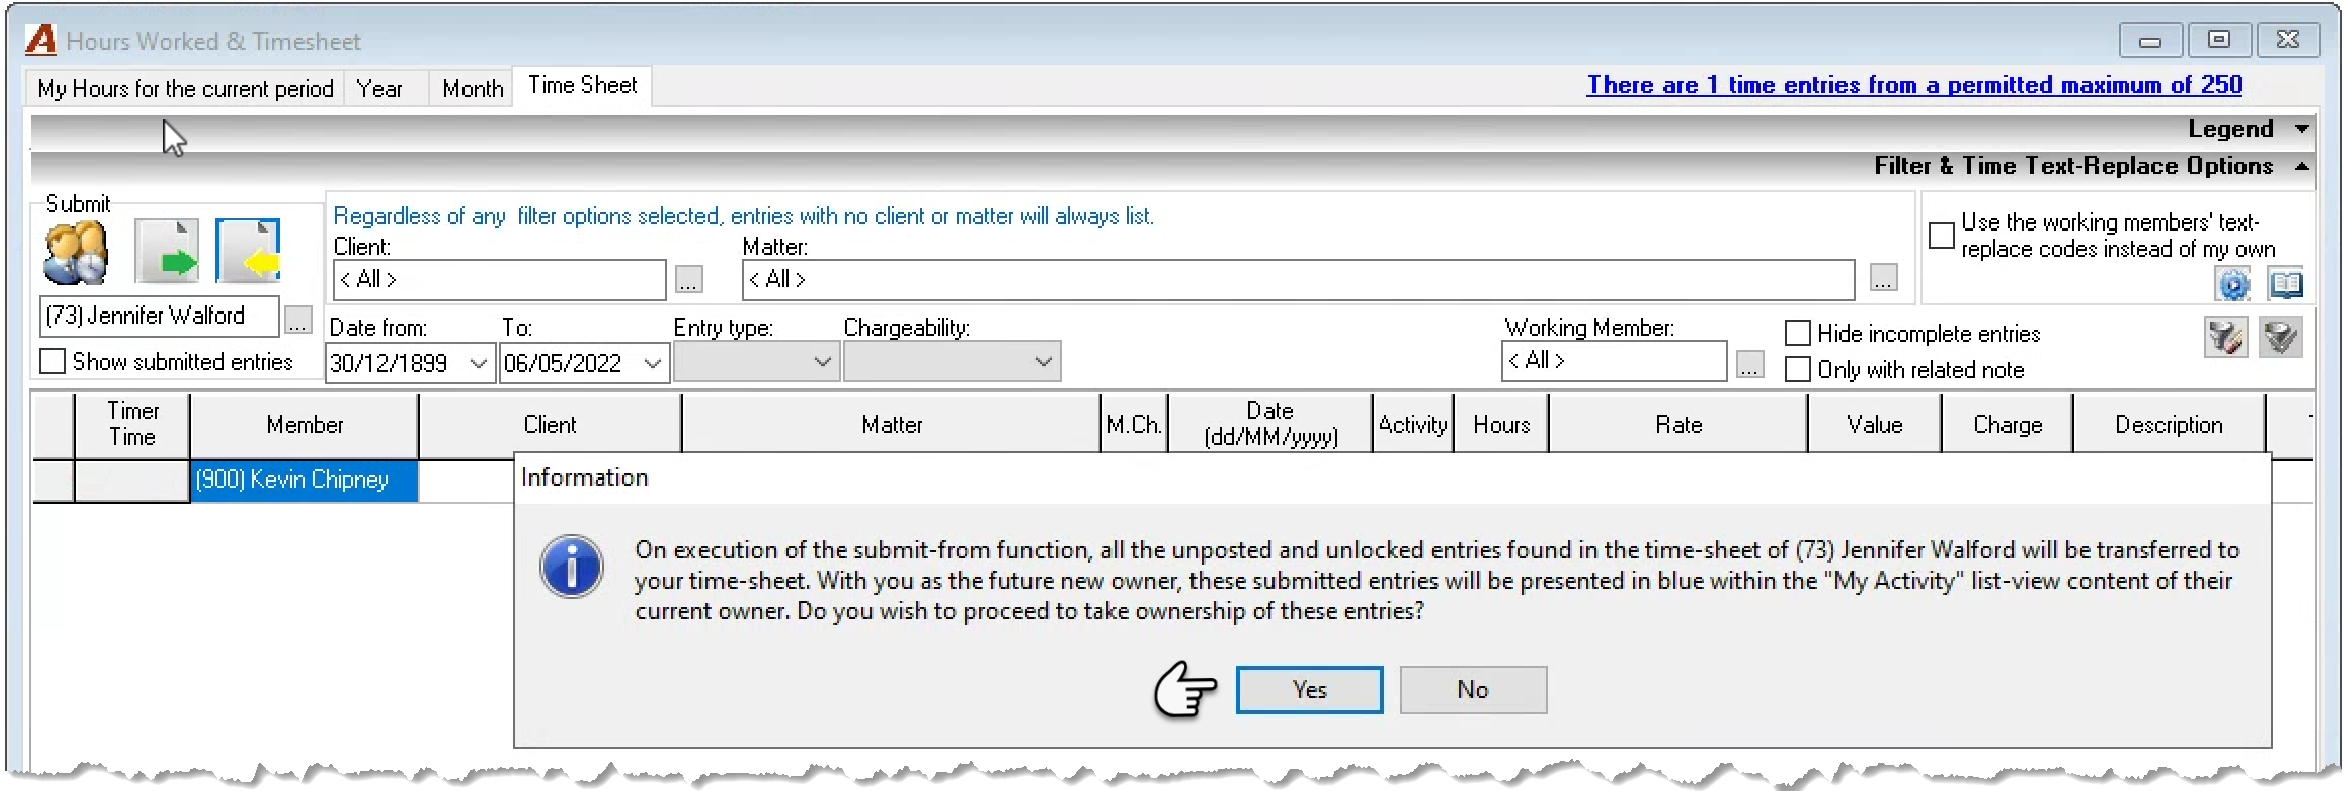Open My Hours for the current period tab
The image size is (2344, 791).
click(185, 89)
